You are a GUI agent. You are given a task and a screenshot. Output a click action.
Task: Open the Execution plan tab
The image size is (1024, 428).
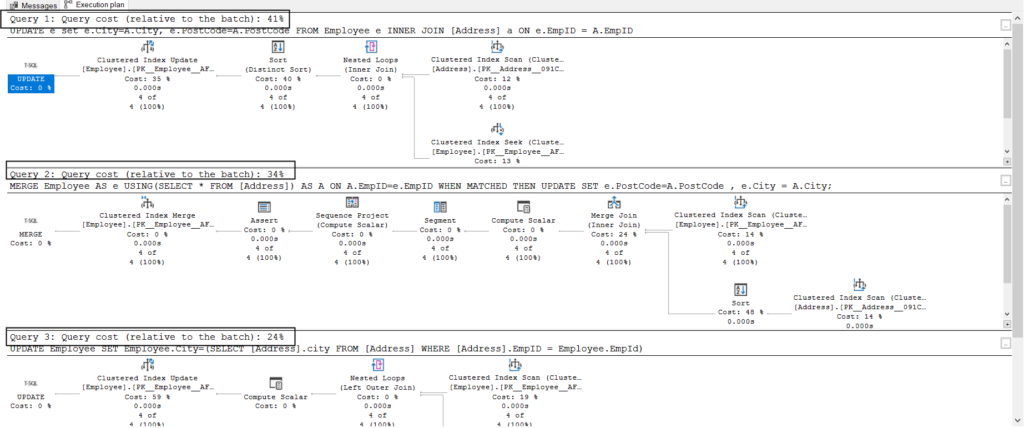click(96, 5)
